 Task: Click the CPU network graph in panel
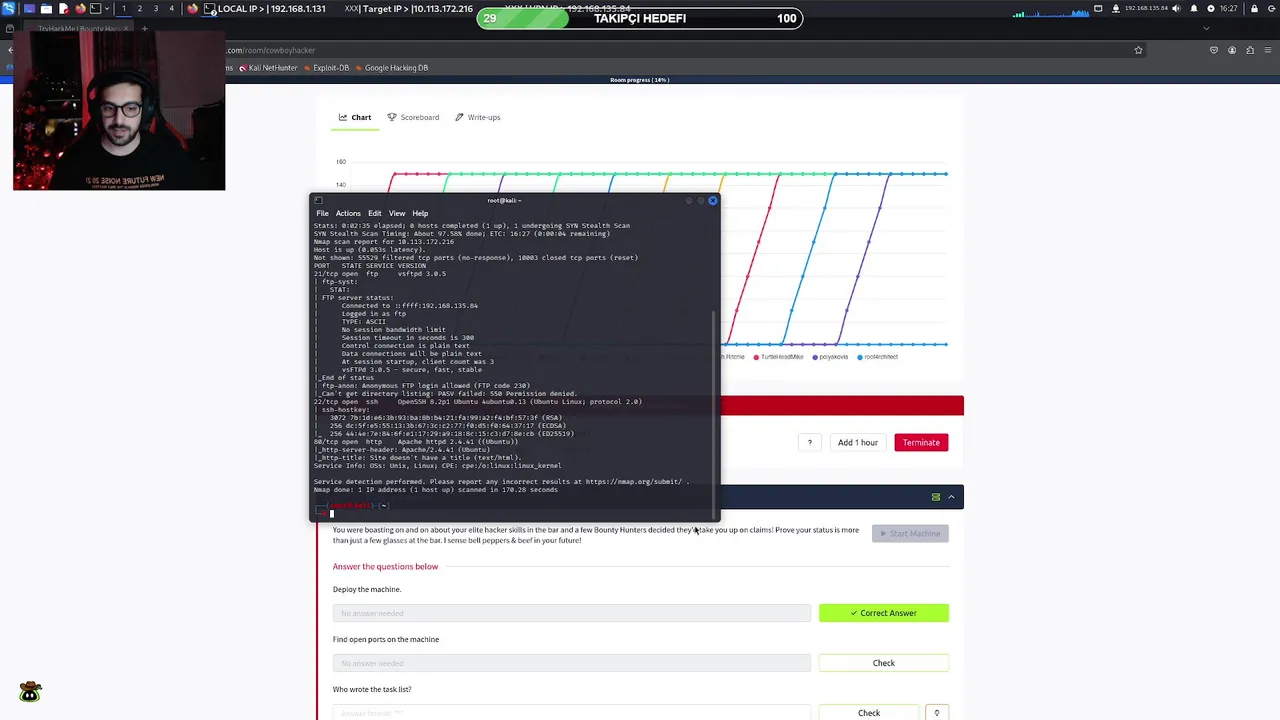pos(1051,13)
